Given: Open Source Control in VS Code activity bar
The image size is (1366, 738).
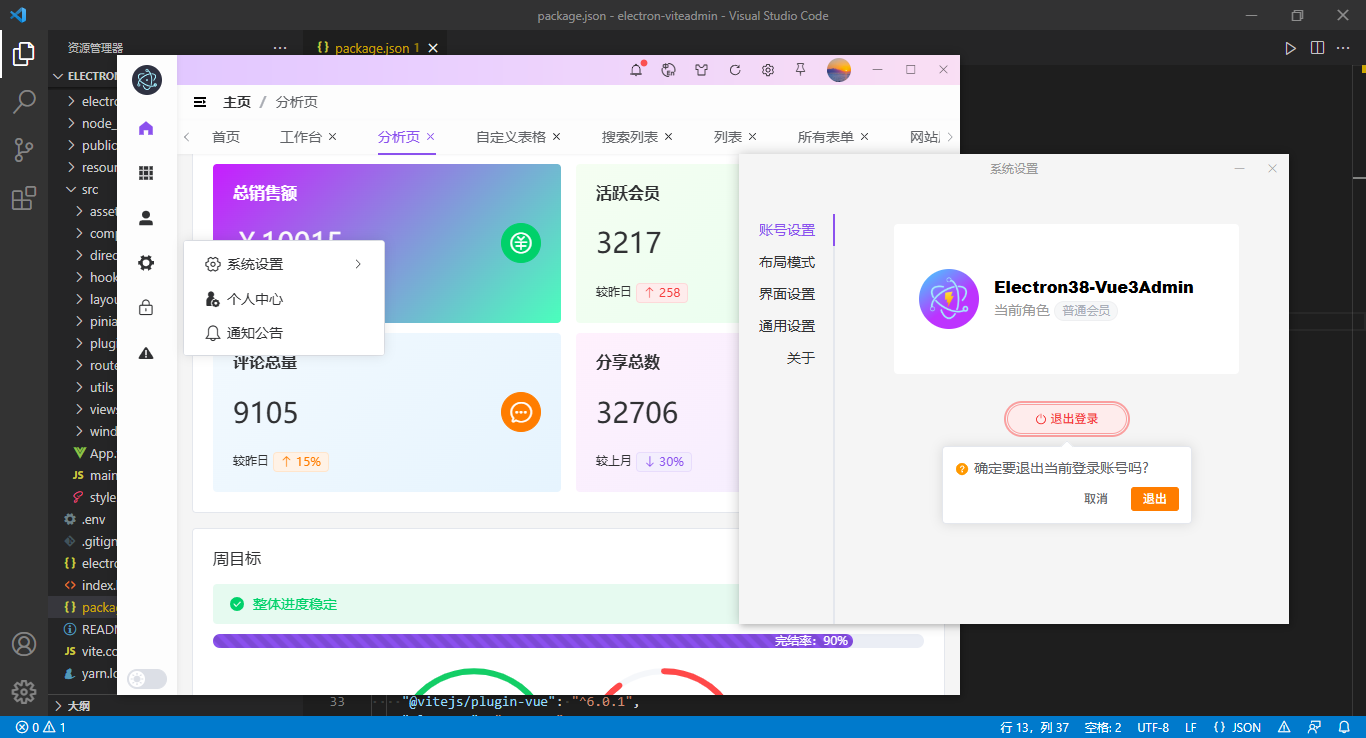Looking at the screenshot, I should [24, 149].
